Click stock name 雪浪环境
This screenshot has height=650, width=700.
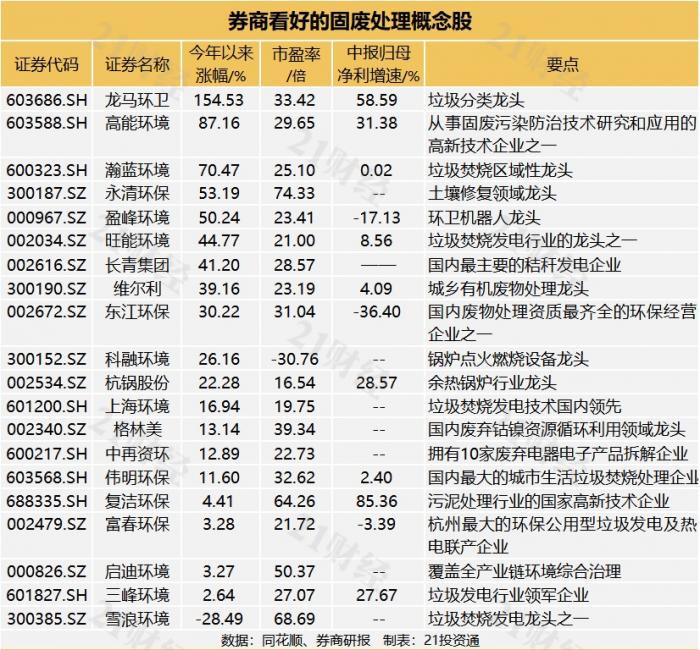(x=137, y=619)
